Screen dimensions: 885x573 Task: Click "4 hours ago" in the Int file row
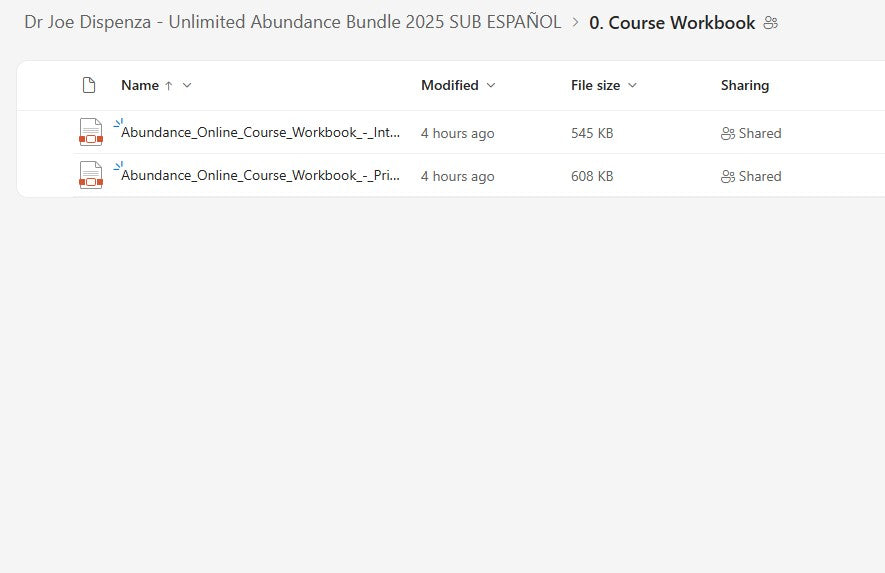(x=458, y=133)
